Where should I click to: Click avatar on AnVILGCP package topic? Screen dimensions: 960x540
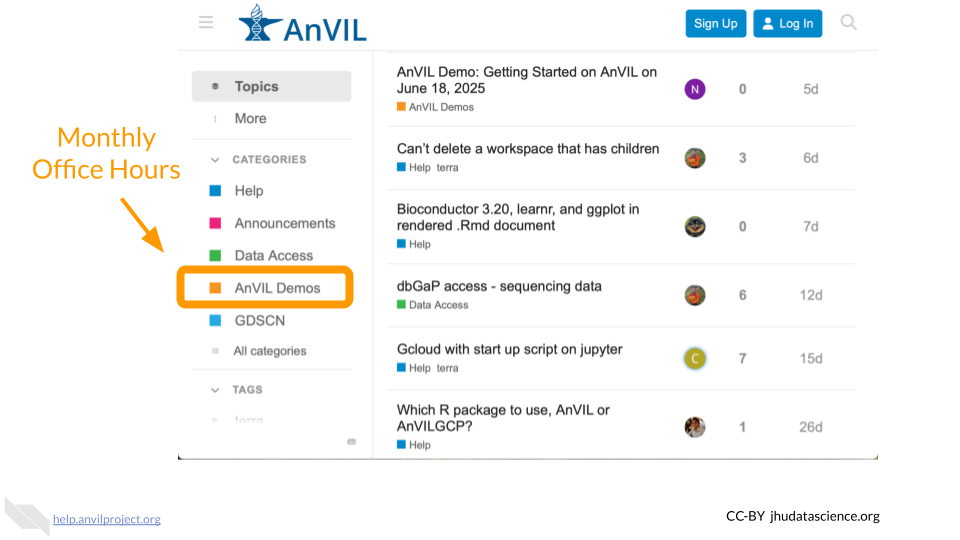[694, 427]
